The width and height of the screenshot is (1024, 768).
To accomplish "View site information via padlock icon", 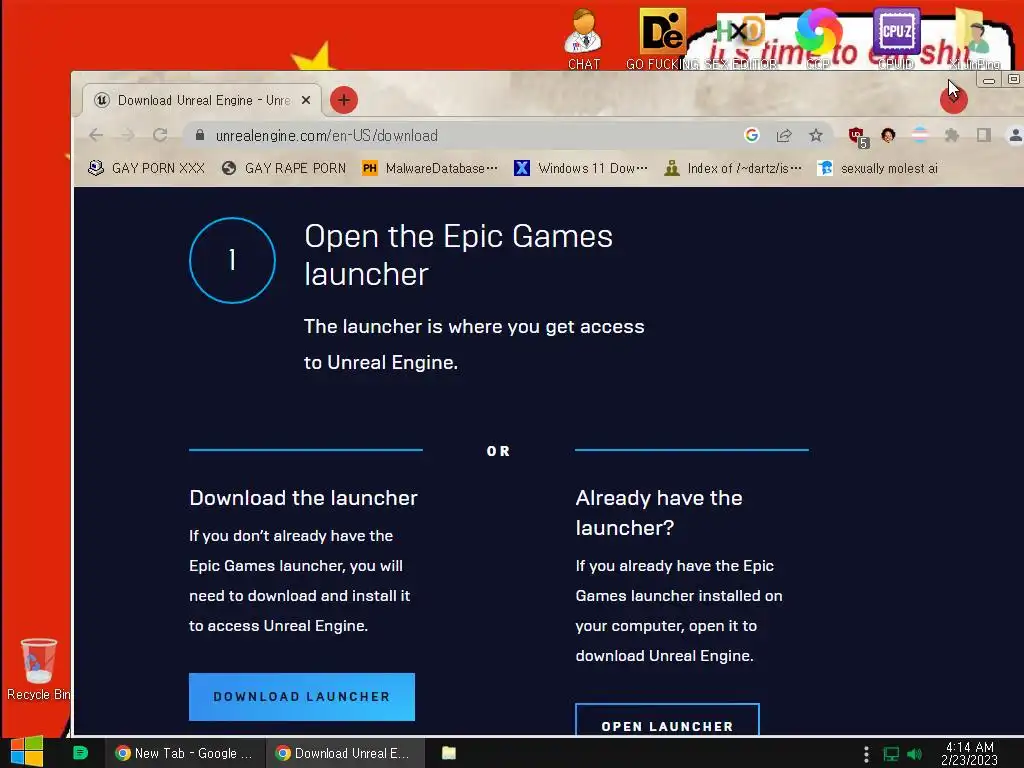I will click(x=200, y=135).
